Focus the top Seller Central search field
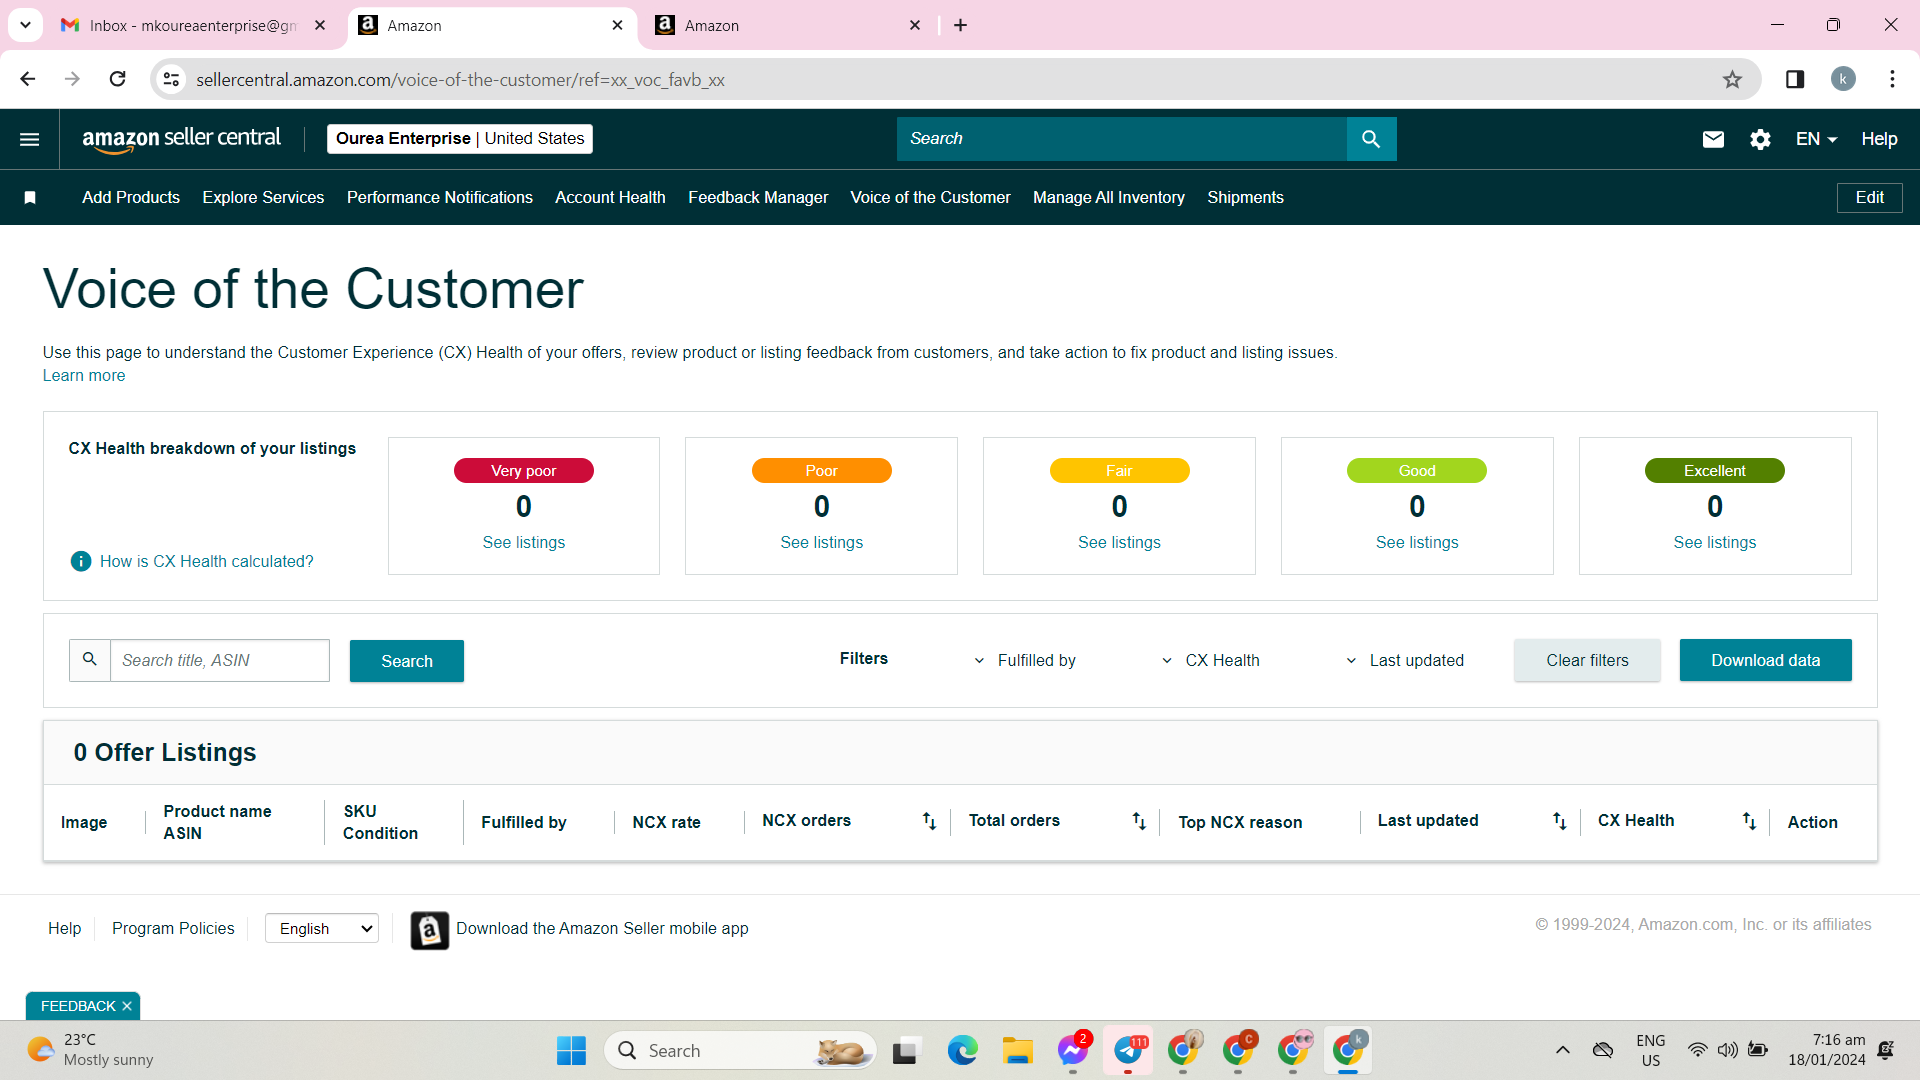This screenshot has height=1080, width=1920. tap(1122, 139)
